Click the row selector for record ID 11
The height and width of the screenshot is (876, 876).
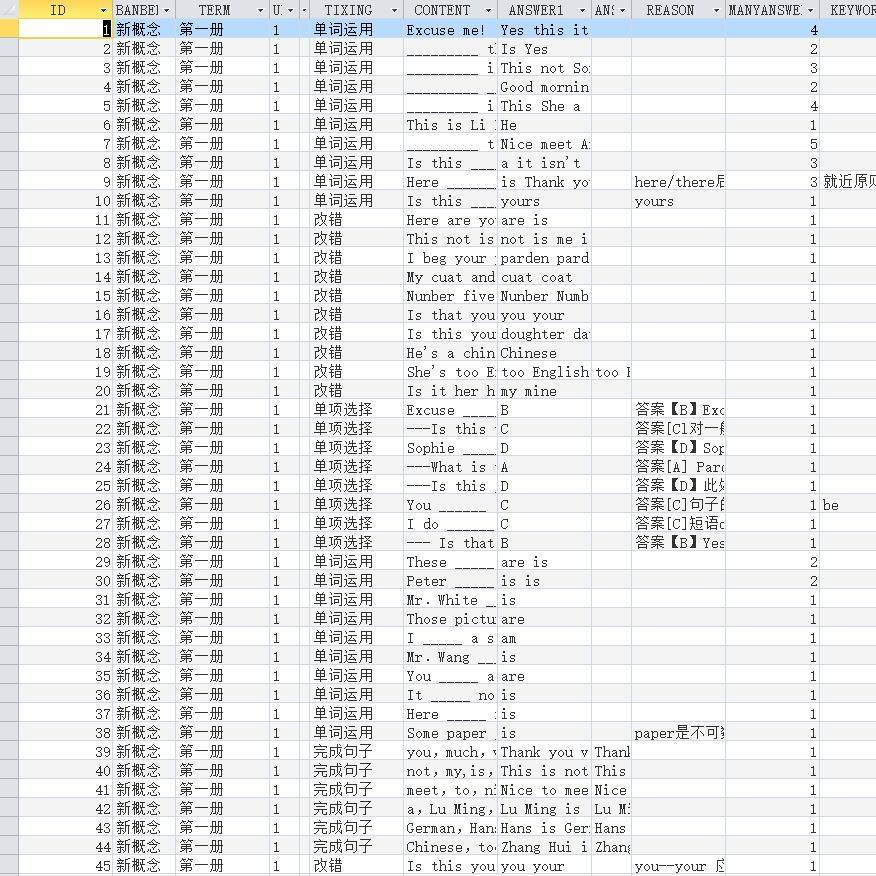pos(9,220)
